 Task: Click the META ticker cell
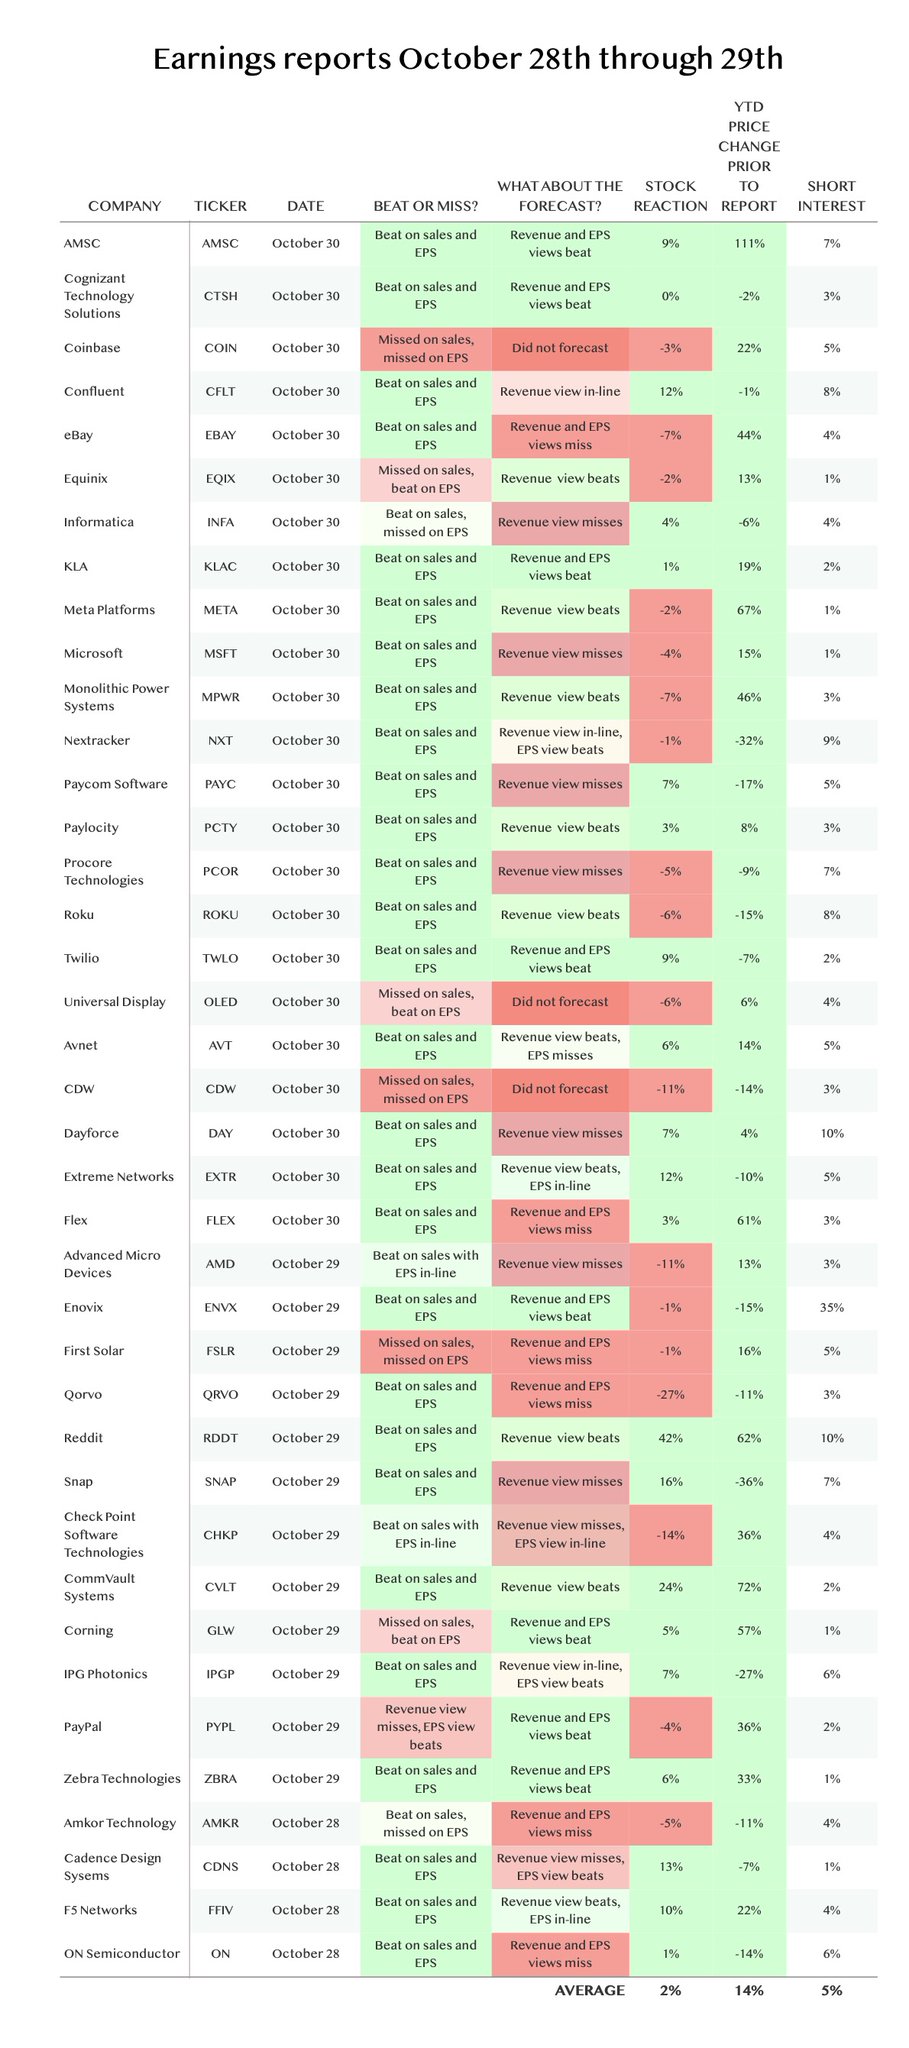click(x=220, y=610)
